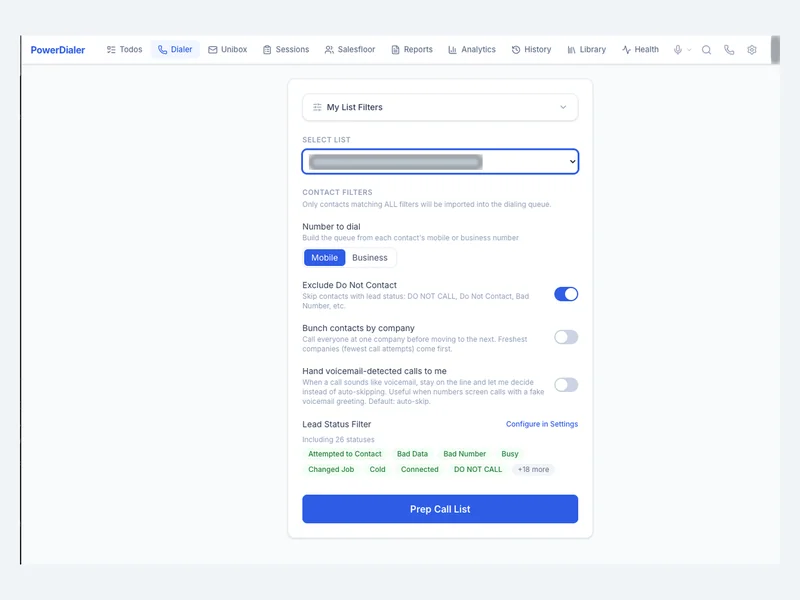The width and height of the screenshot is (800, 600).
Task: Open the Reports tab
Action: [412, 49]
